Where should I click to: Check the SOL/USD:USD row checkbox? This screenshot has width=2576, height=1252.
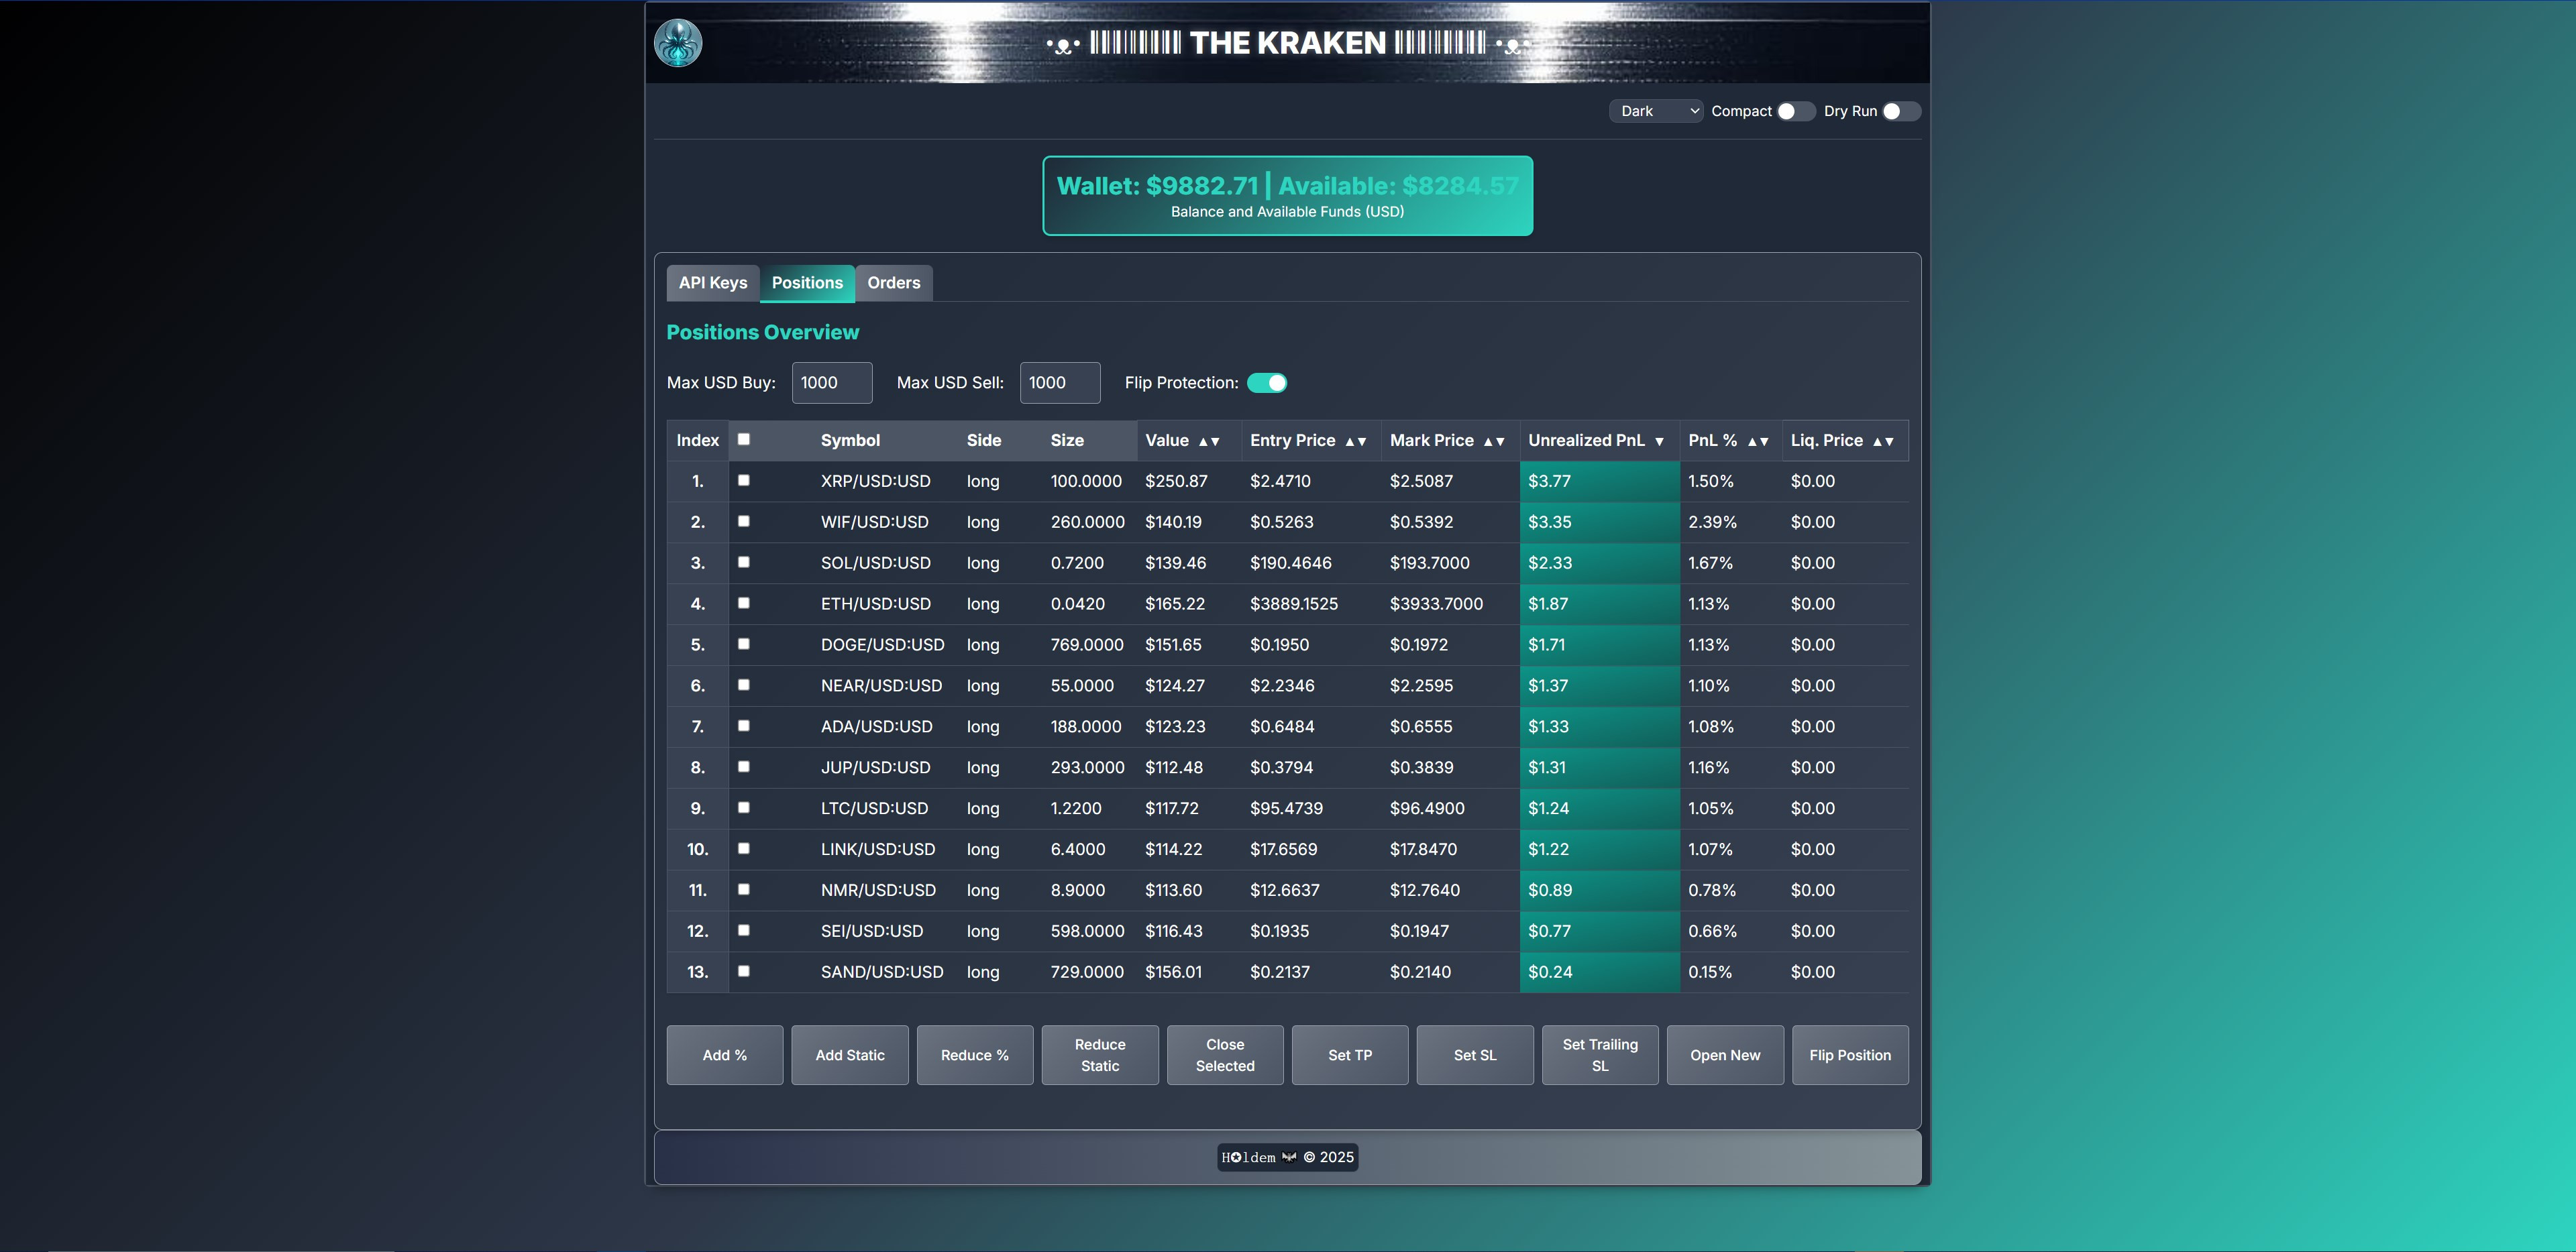(744, 562)
